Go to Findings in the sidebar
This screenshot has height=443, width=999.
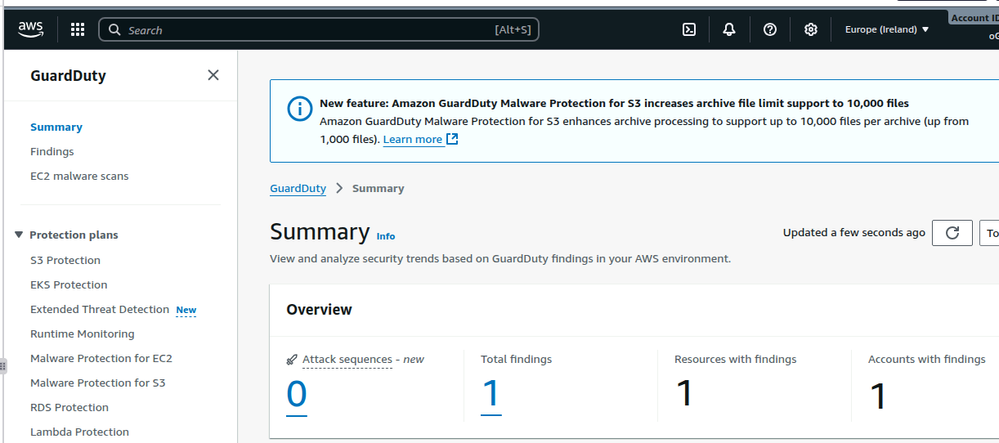(52, 152)
